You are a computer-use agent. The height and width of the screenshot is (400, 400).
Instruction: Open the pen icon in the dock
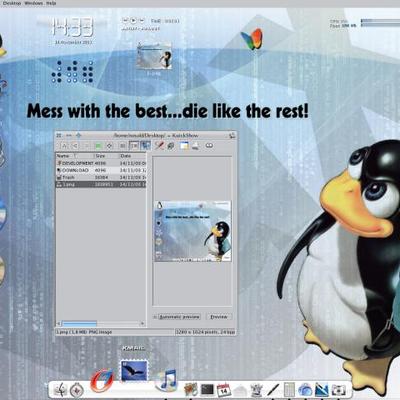tap(273, 389)
